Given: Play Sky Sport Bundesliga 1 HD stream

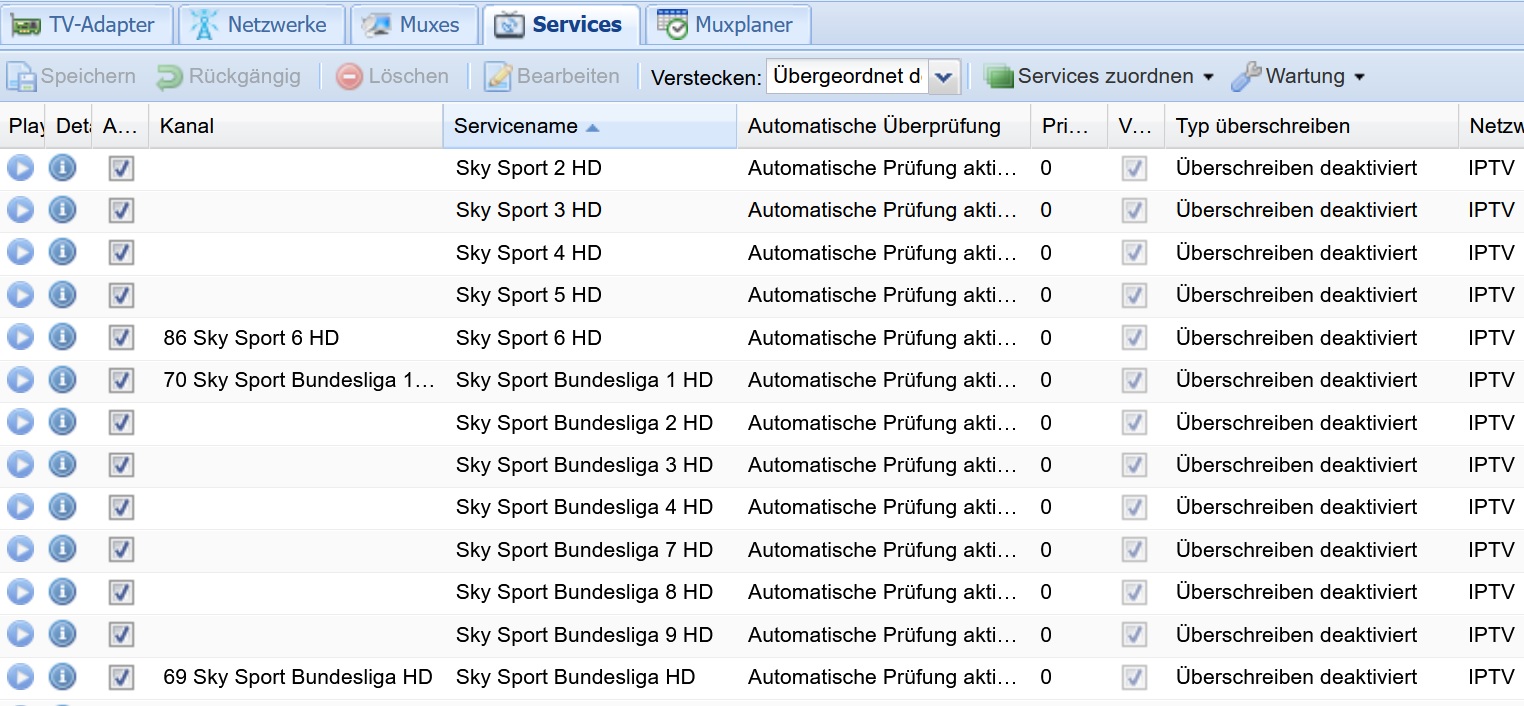Looking at the screenshot, I should coord(20,380).
